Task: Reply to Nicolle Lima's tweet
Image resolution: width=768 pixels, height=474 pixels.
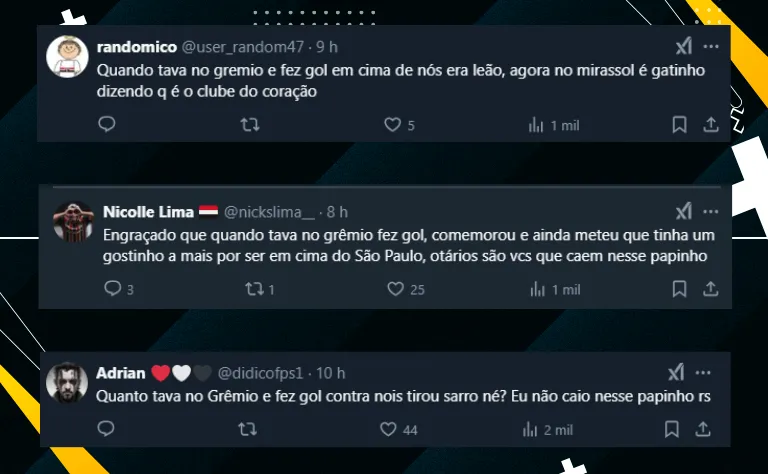Action: tap(119, 289)
